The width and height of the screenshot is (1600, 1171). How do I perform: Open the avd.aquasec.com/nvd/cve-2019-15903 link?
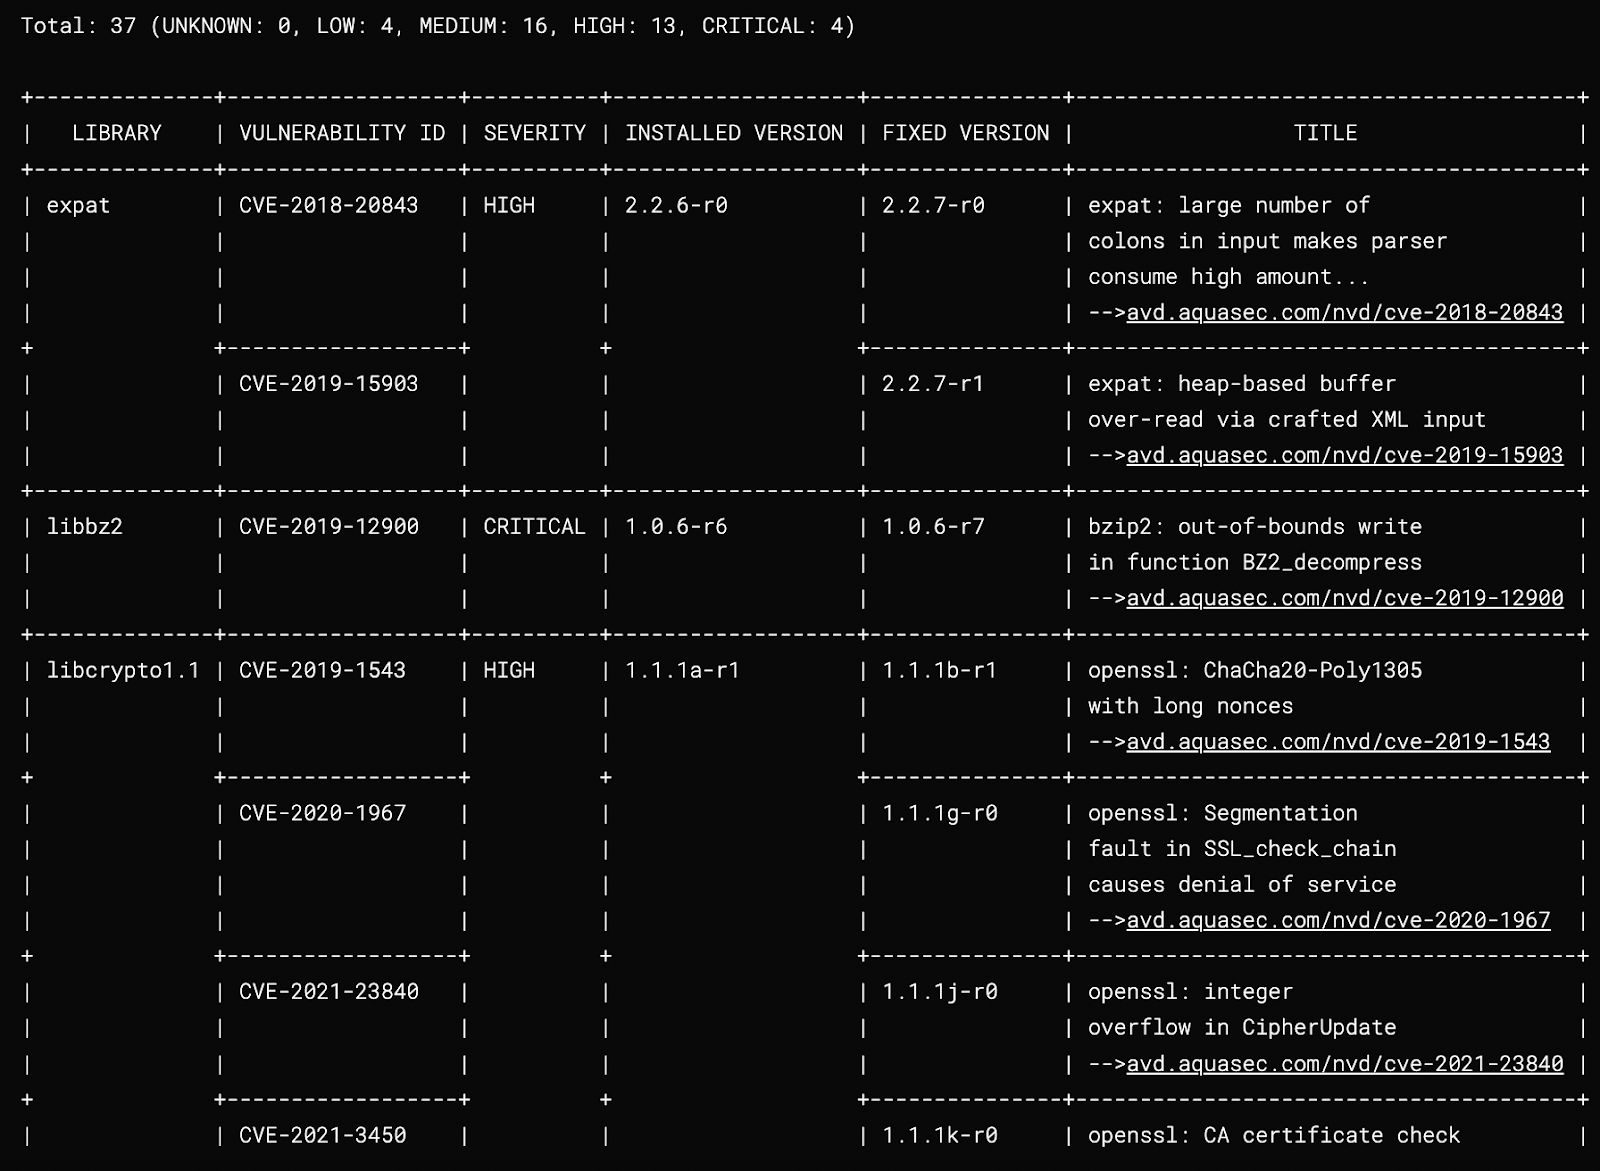(x=1344, y=456)
